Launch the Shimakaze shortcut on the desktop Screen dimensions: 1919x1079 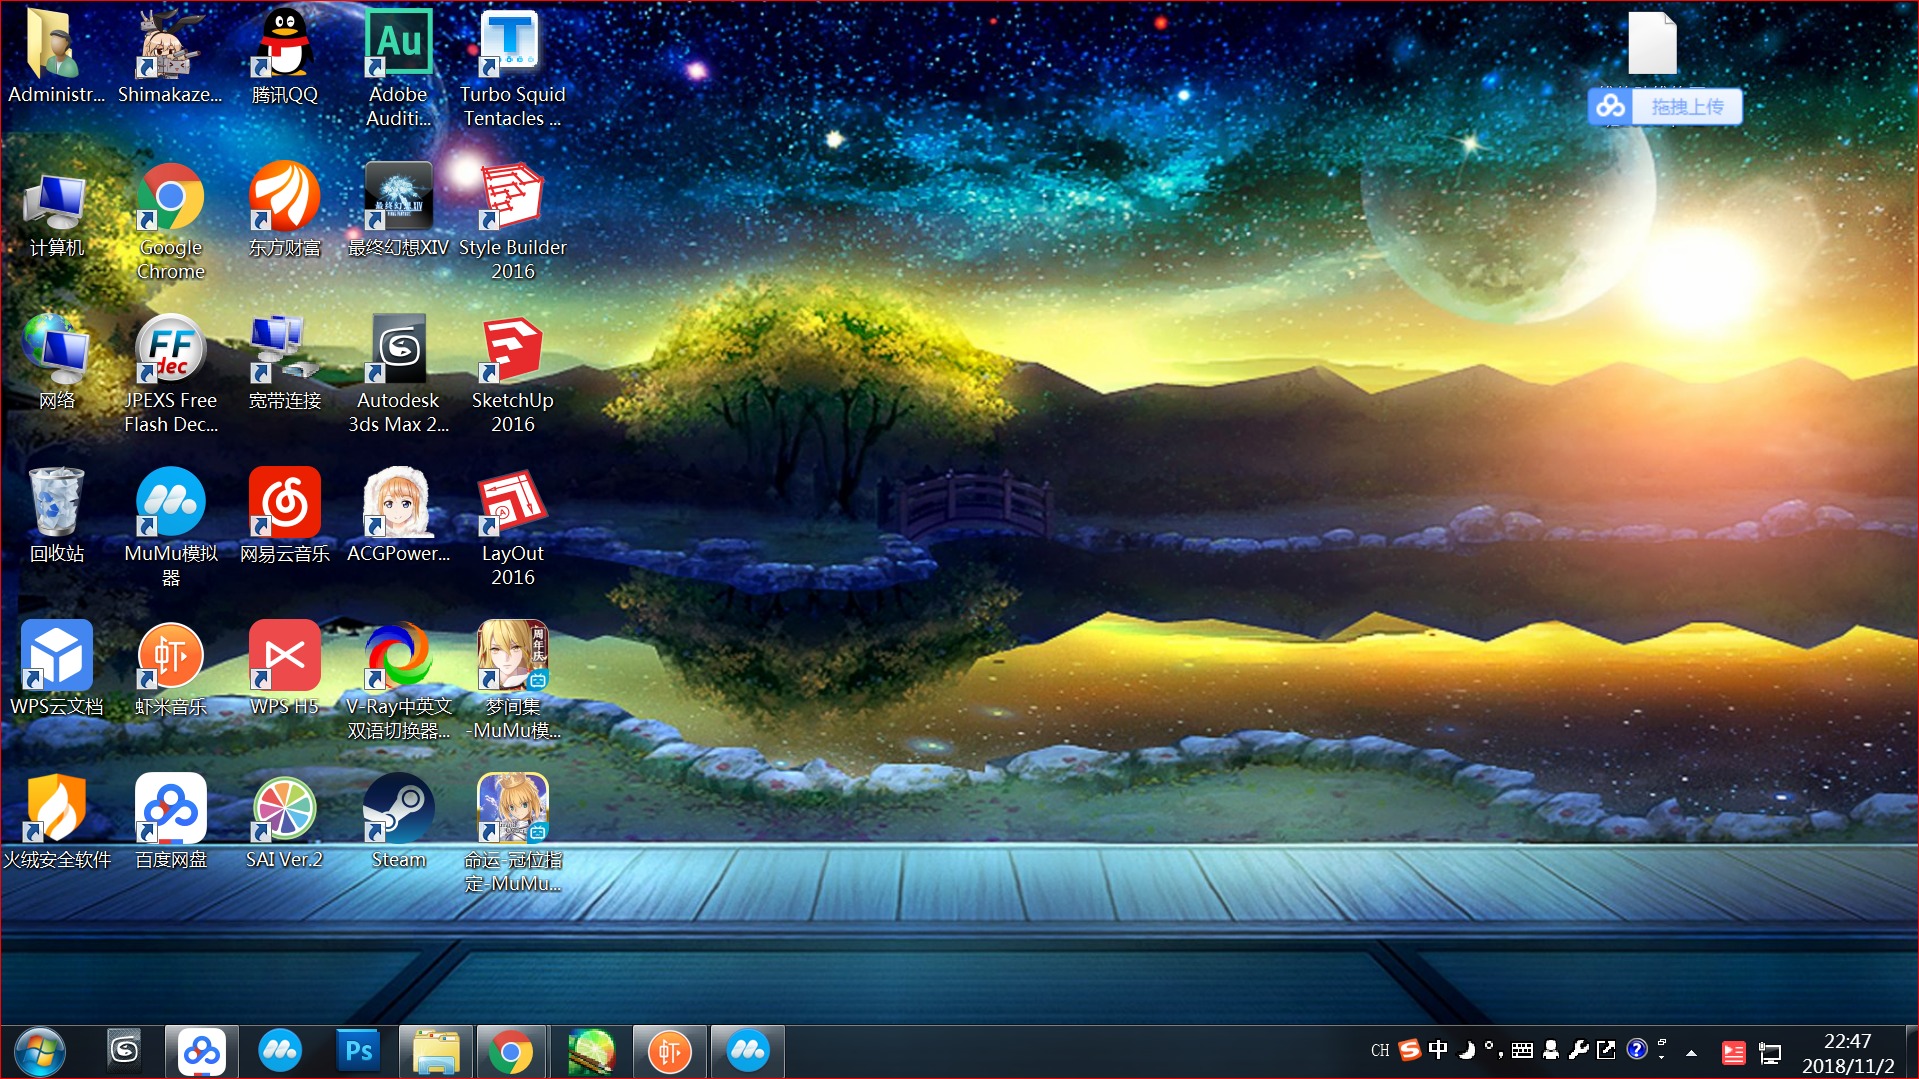coord(170,57)
